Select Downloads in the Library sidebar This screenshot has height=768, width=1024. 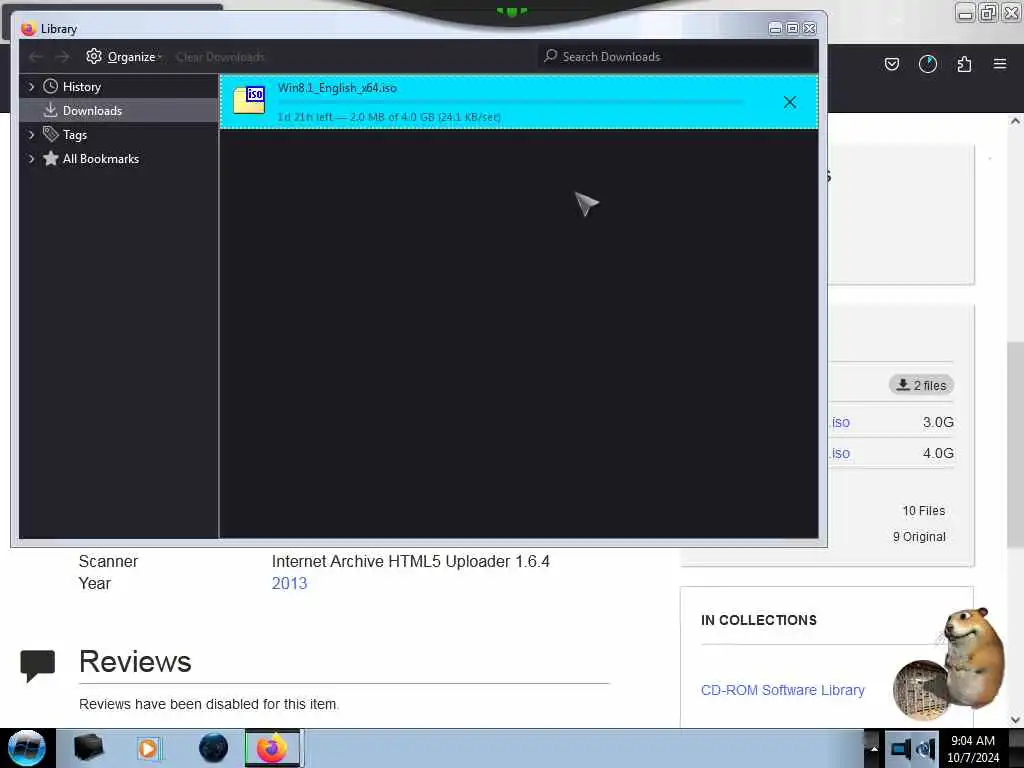(119, 110)
